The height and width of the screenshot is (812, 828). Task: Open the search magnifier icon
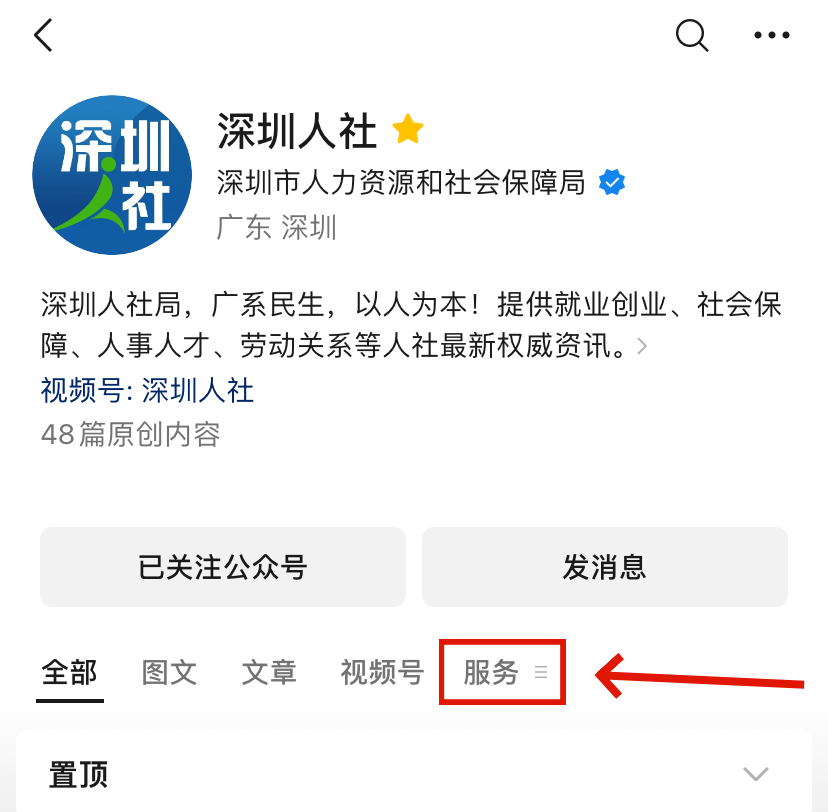(x=692, y=35)
